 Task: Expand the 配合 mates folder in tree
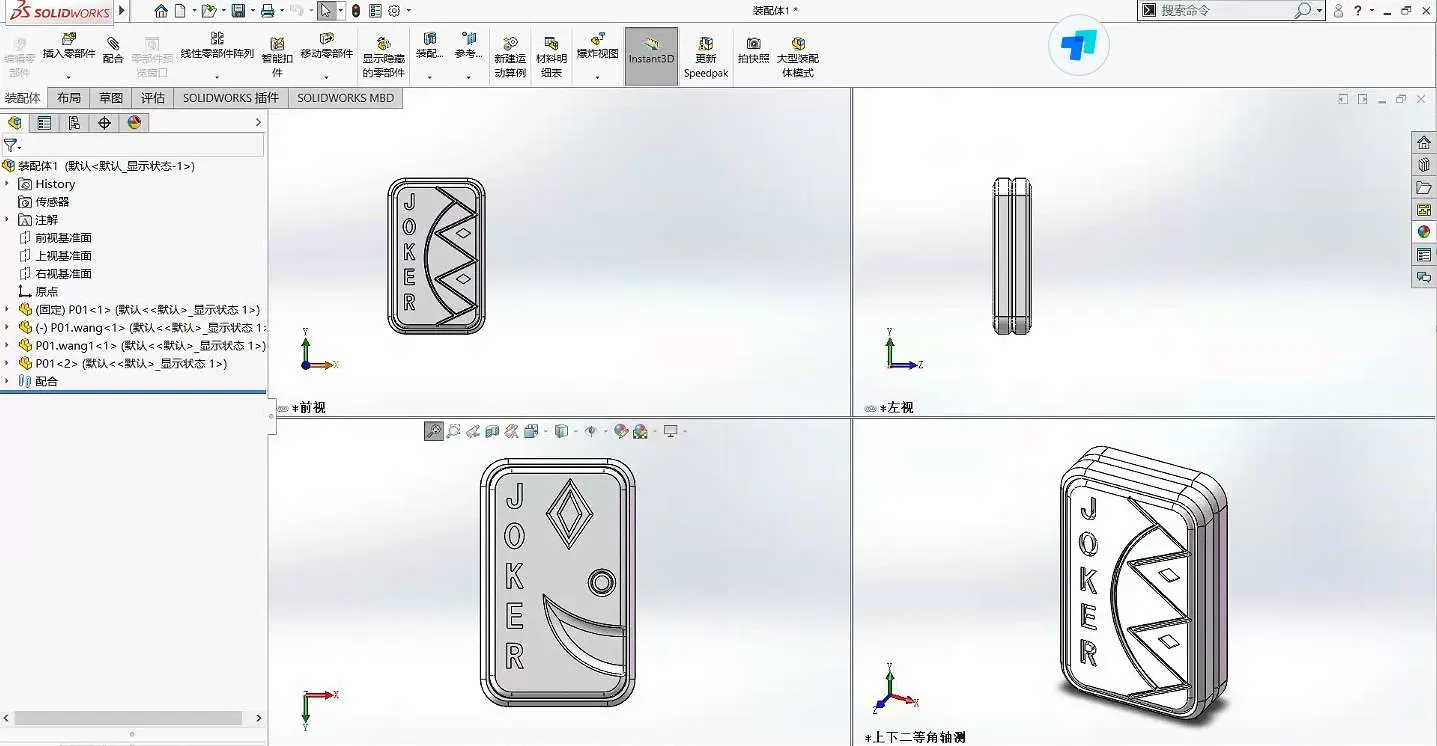7,381
